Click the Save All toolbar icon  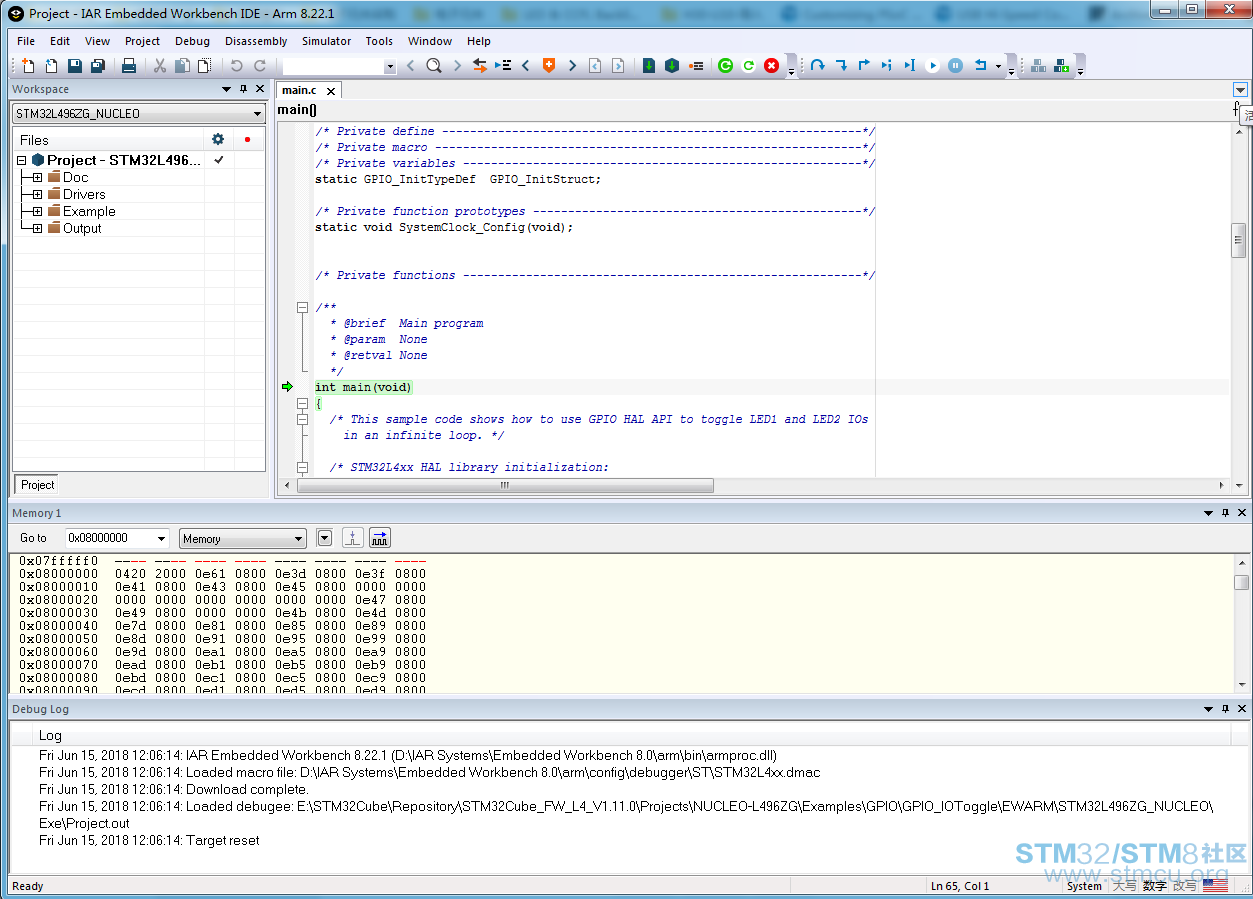pyautogui.click(x=98, y=65)
